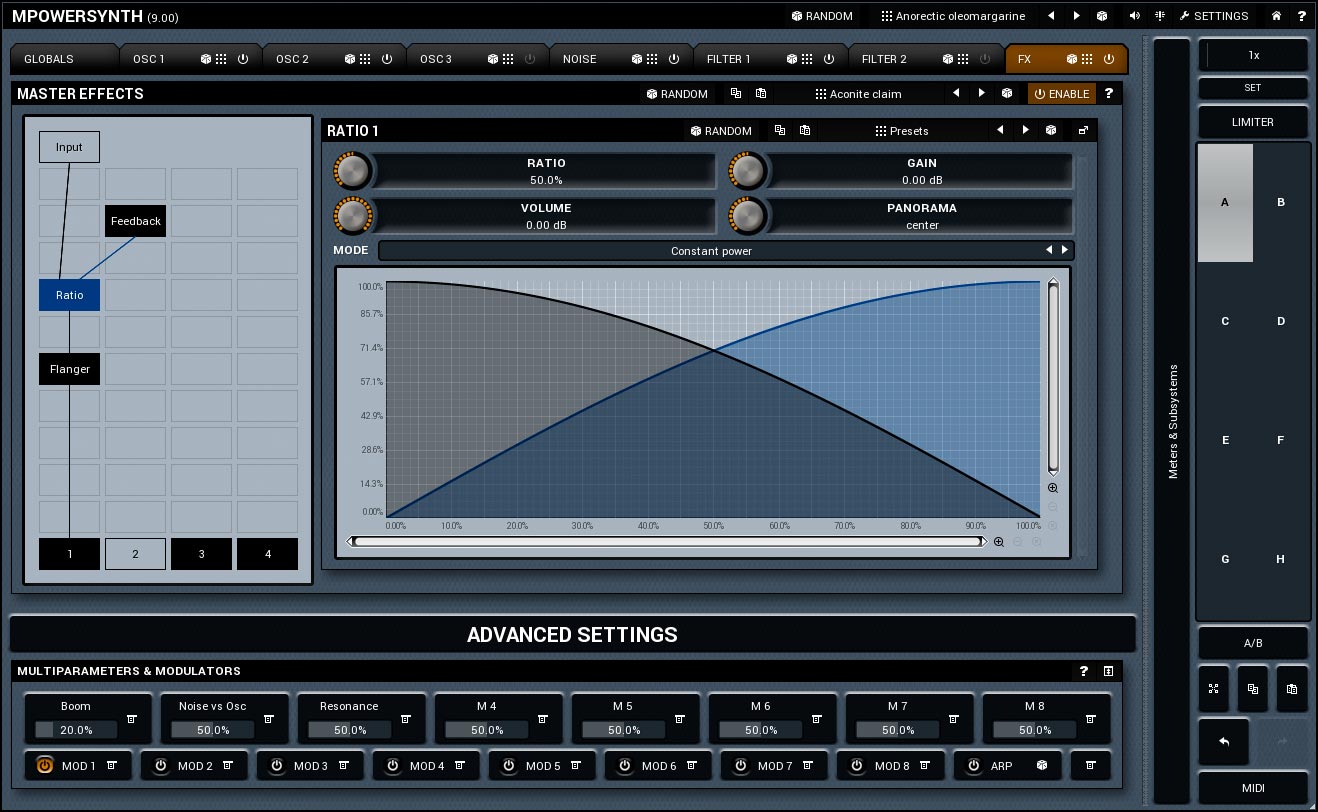Toggle OSC 3 power button
Viewport: 1318px width, 812px height.
pos(530,59)
